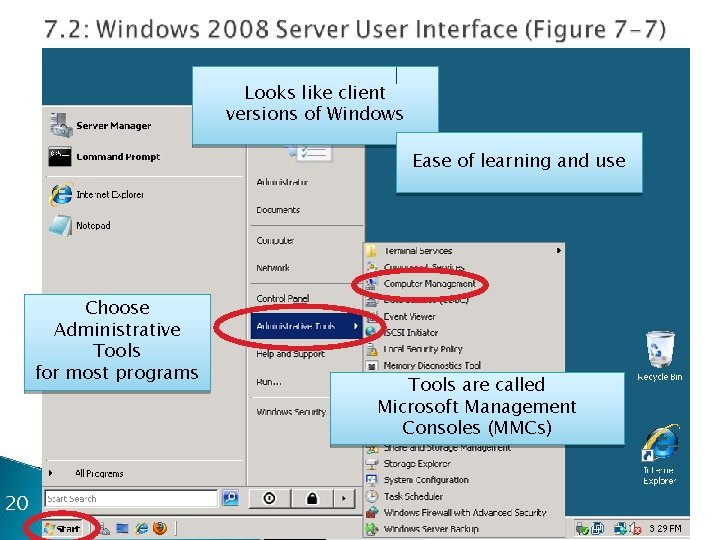The image size is (720, 540).
Task: Click the Windows Server Backup icon
Action: pos(371,529)
